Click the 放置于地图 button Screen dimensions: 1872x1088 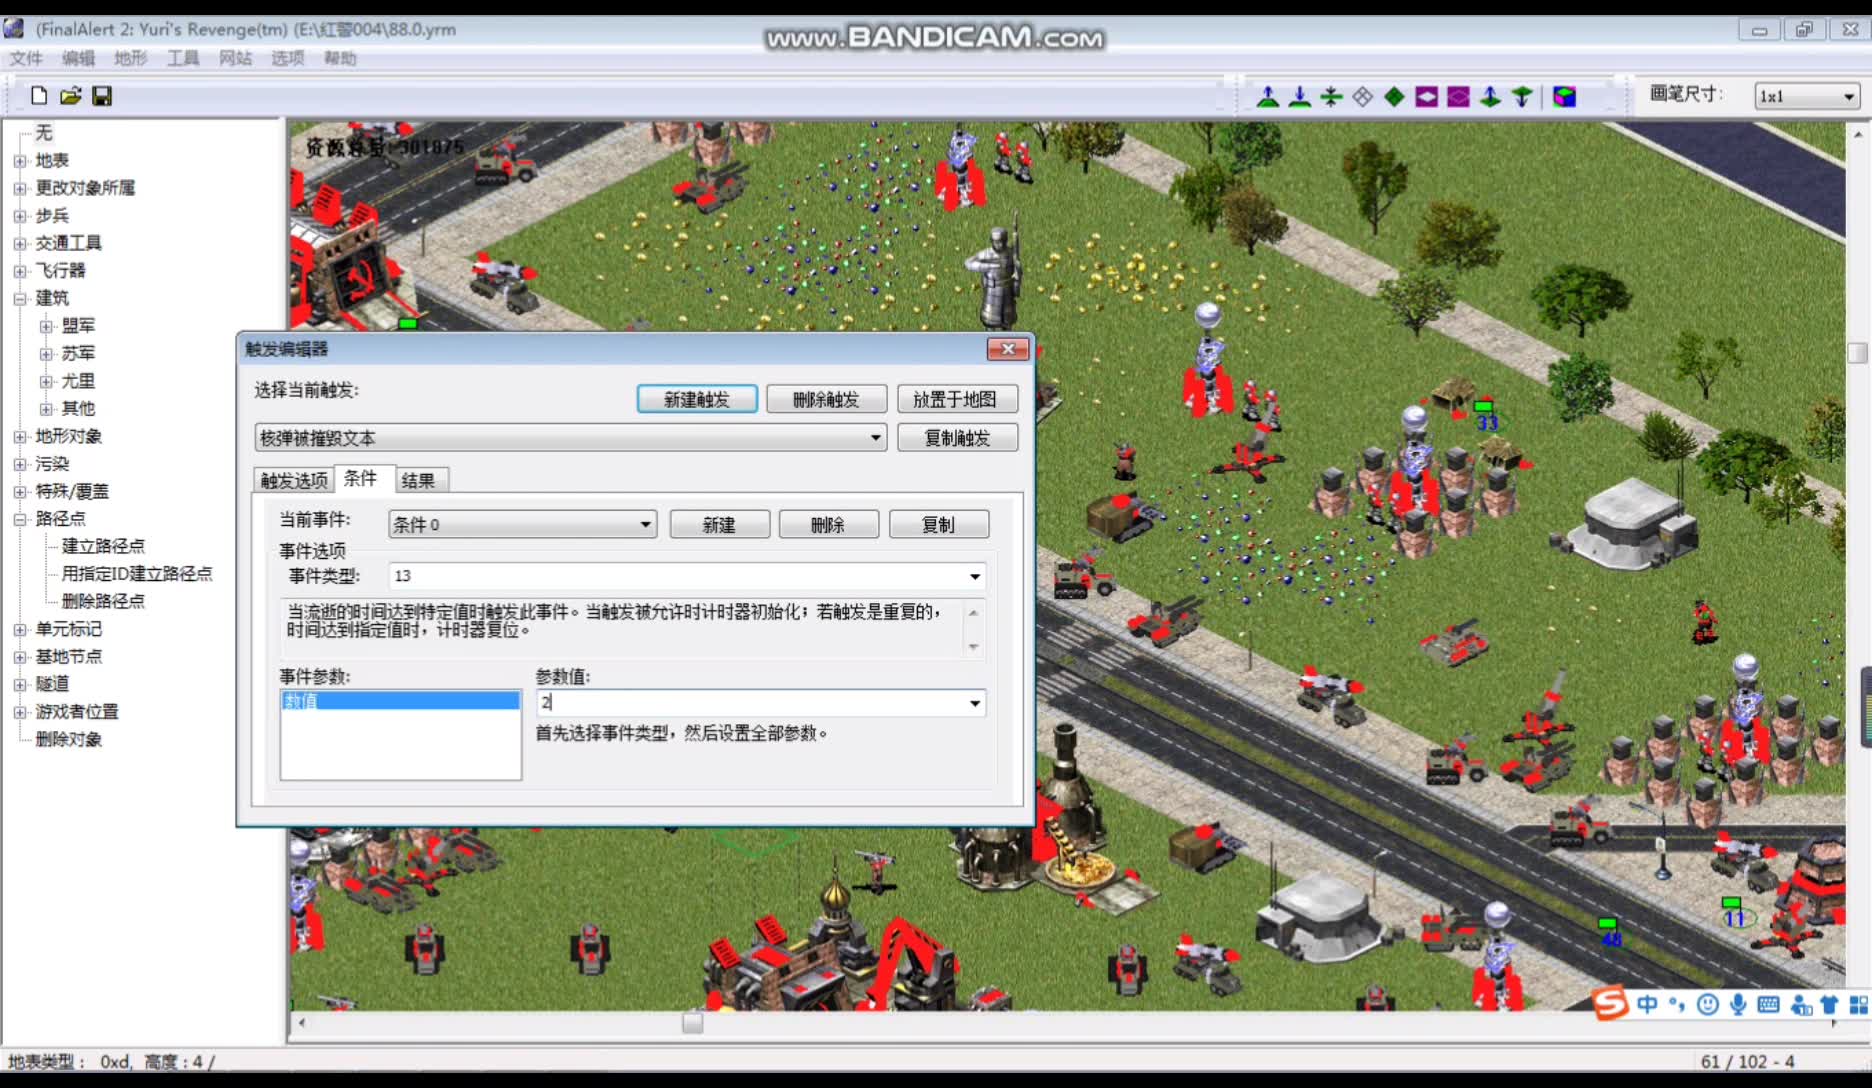pyautogui.click(x=957, y=399)
